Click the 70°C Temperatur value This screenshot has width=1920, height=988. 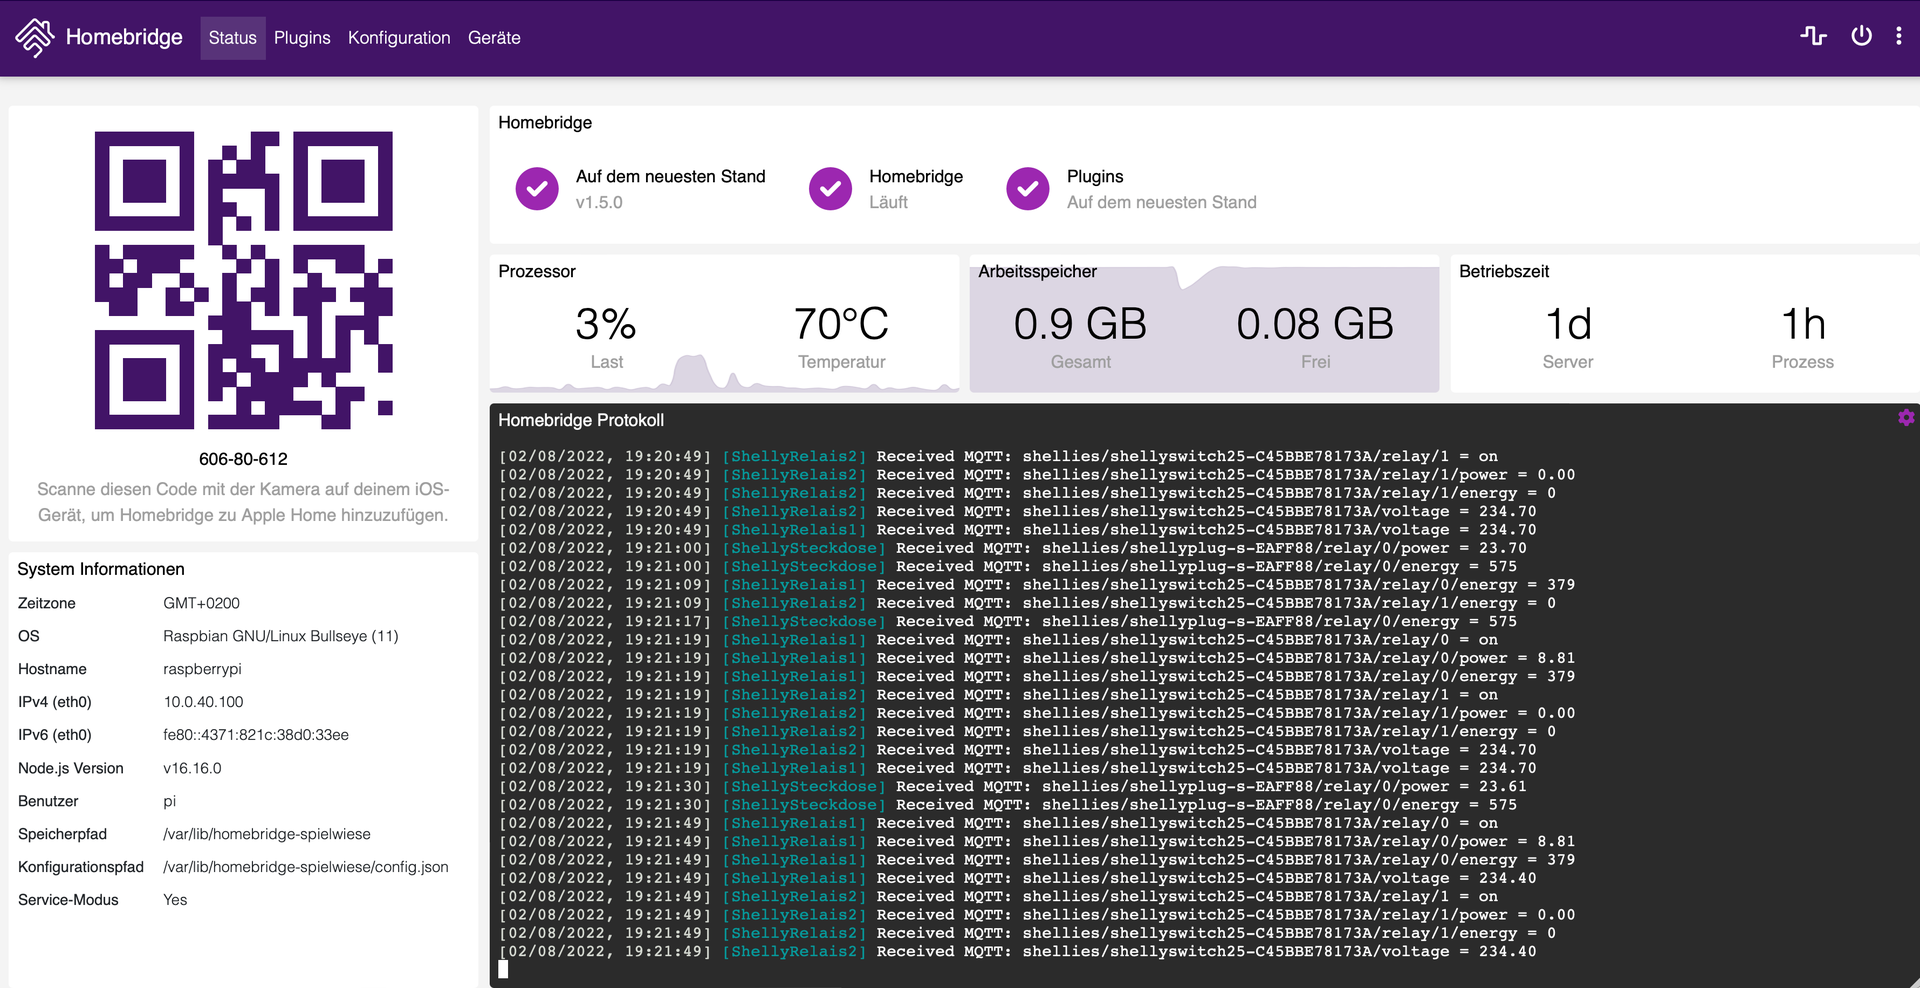(841, 324)
